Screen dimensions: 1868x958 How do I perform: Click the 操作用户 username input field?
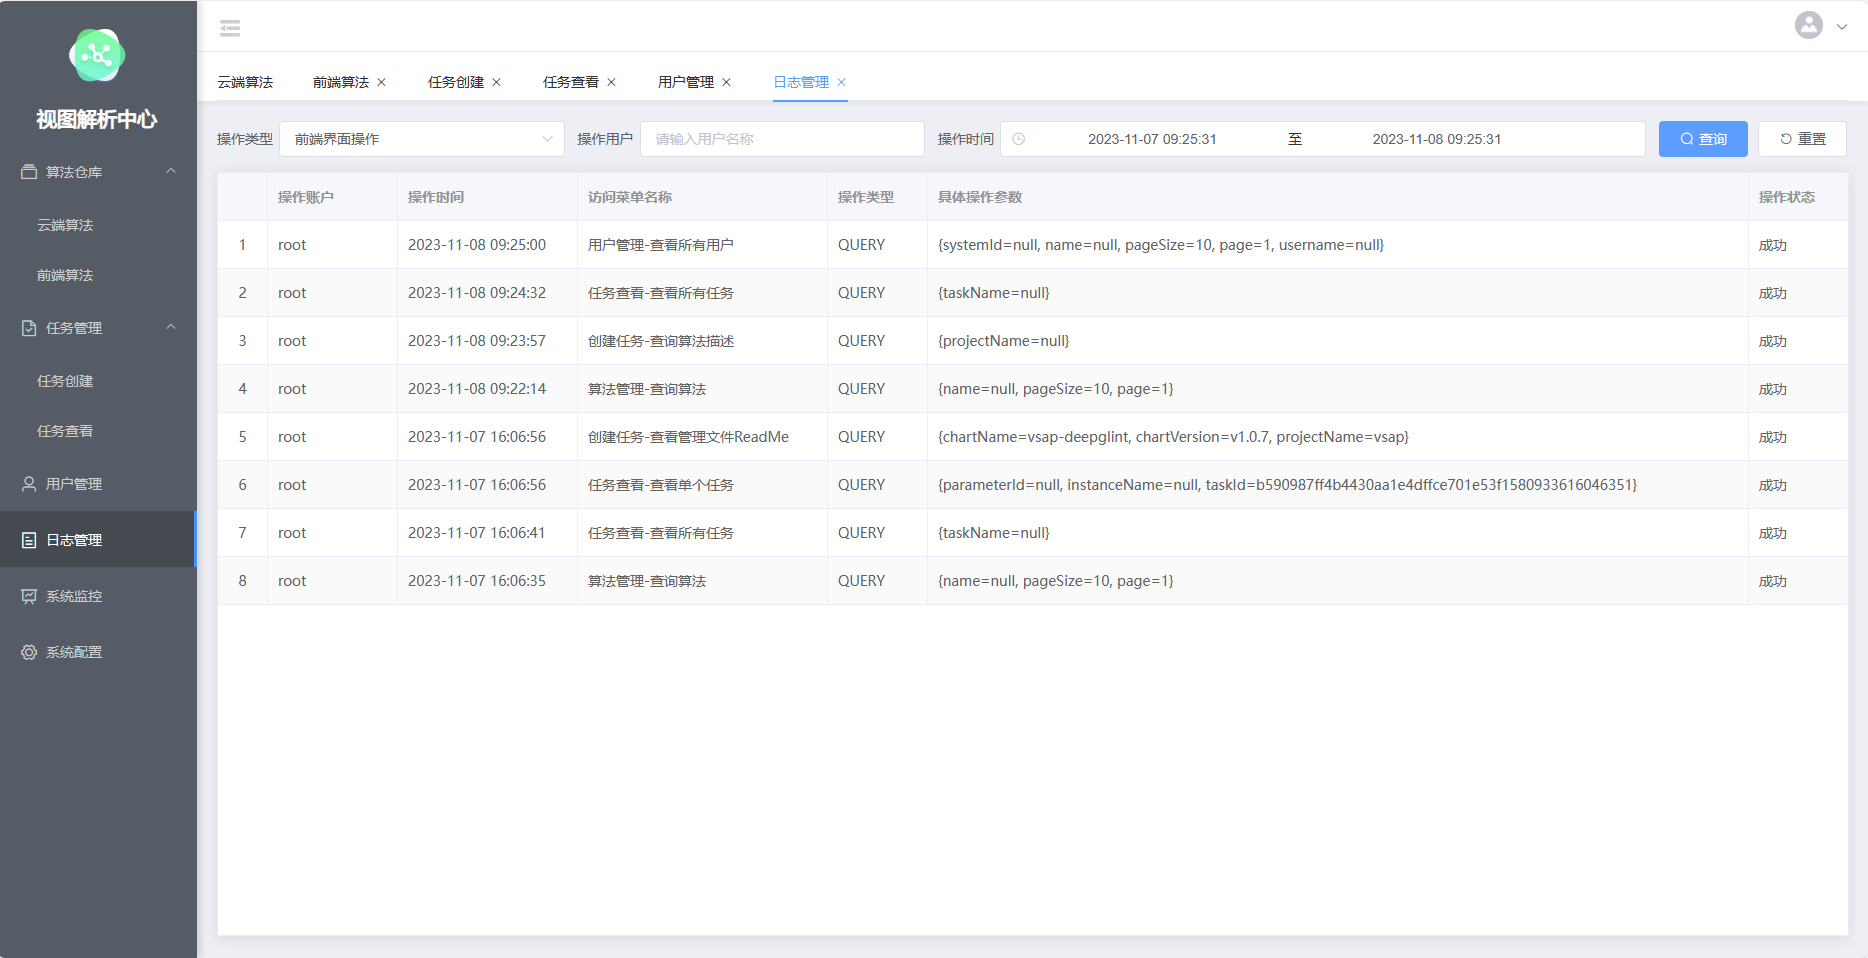point(782,139)
